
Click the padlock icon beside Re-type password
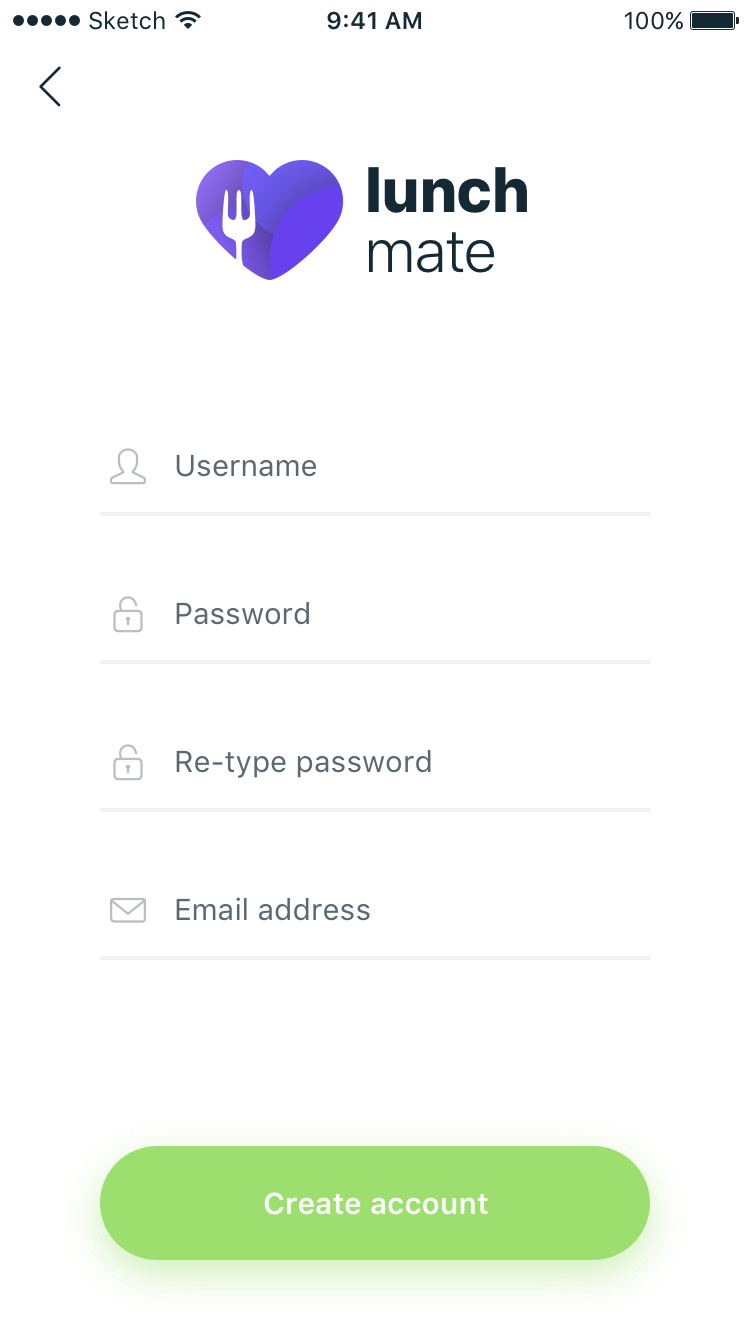tap(128, 763)
